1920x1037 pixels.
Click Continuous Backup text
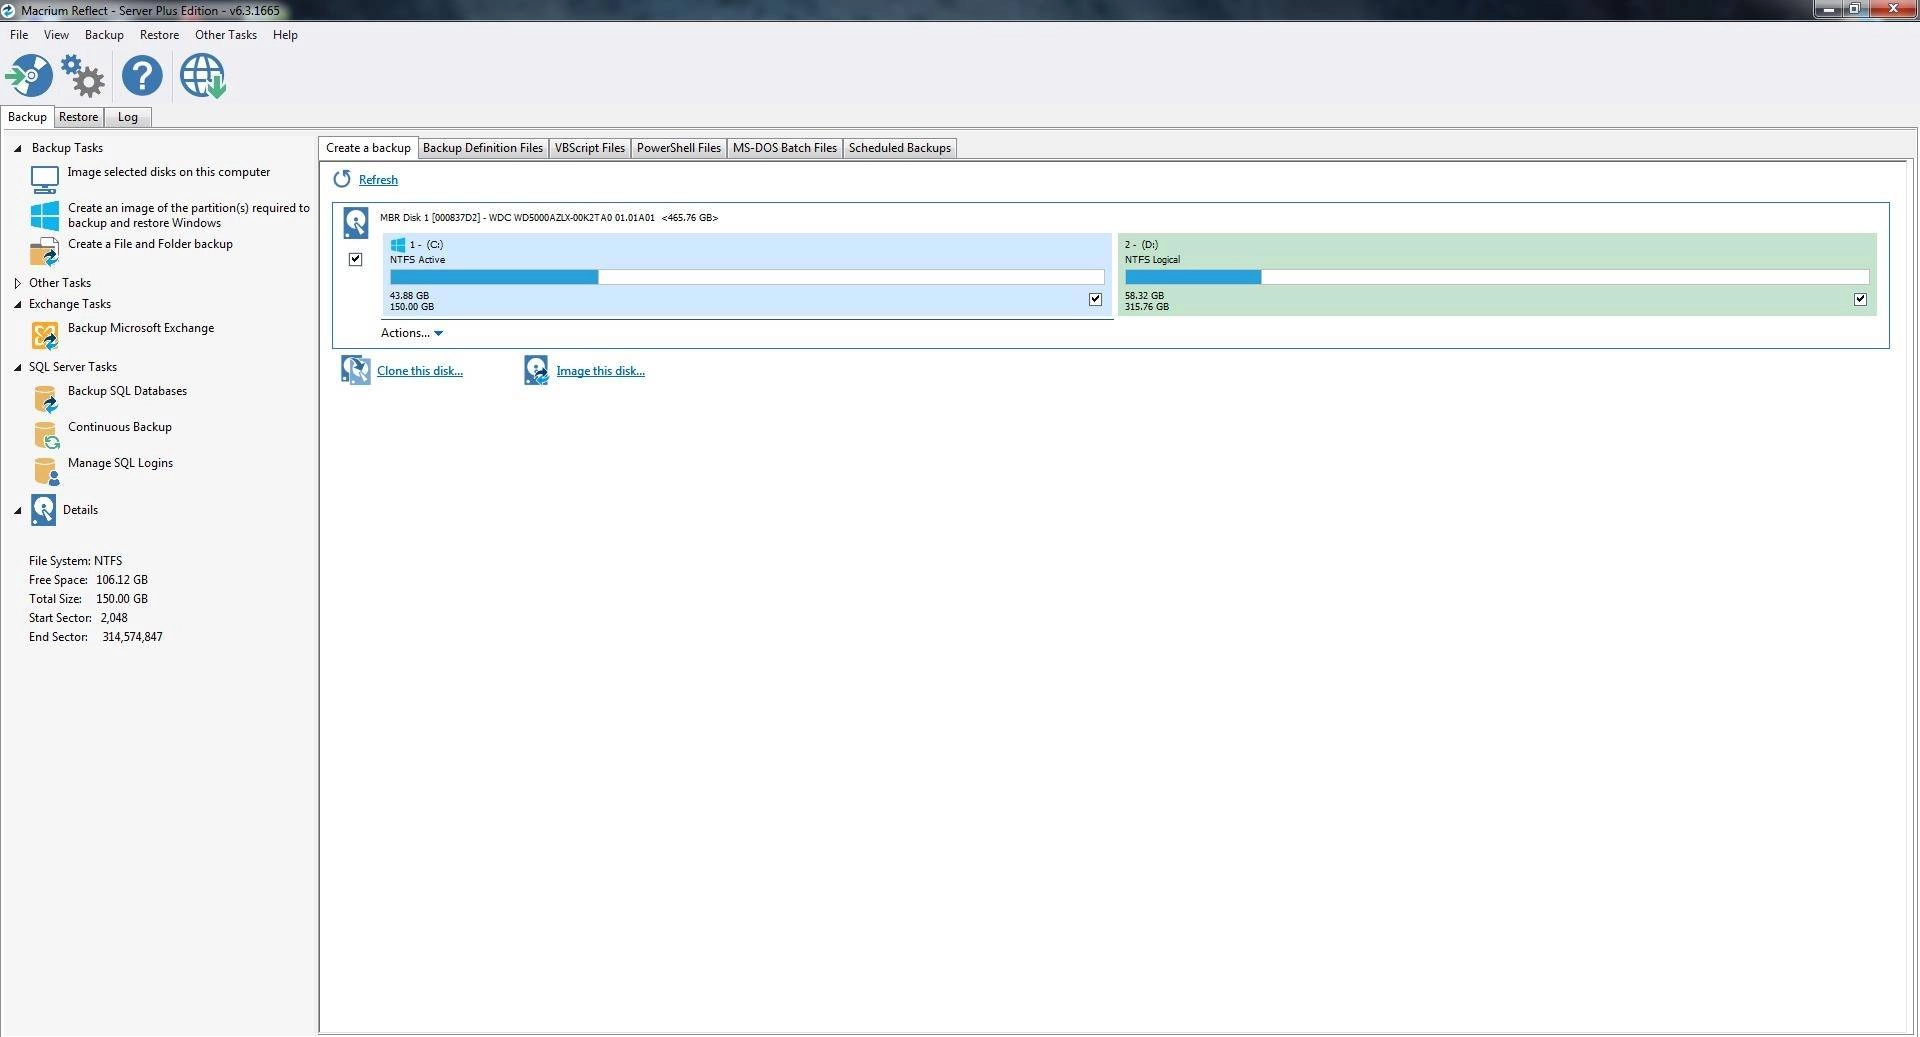(x=120, y=427)
